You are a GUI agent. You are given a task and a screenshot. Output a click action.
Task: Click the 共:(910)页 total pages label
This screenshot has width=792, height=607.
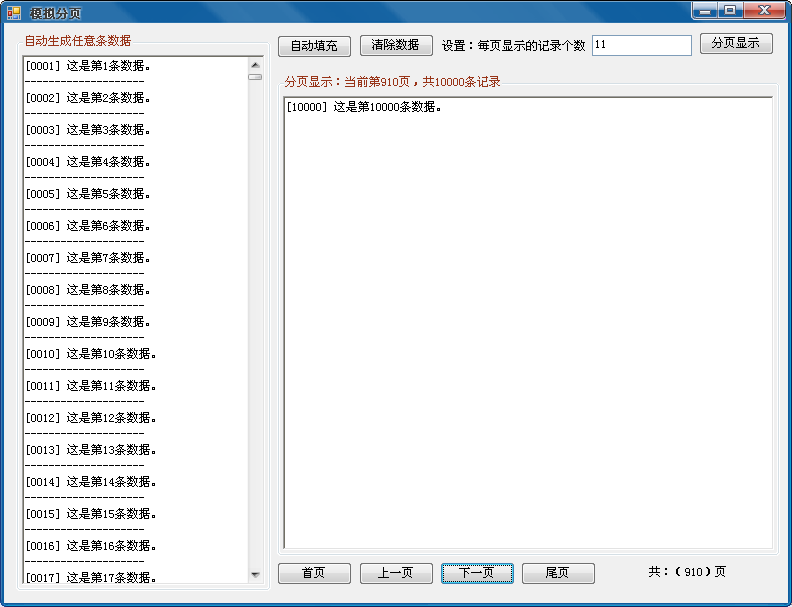point(687,572)
